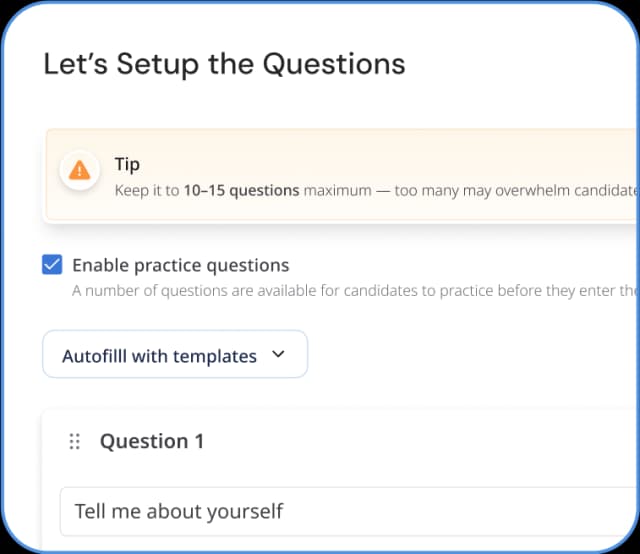Click the word "Questions" in page heading
The image size is (640, 554).
click(x=334, y=64)
